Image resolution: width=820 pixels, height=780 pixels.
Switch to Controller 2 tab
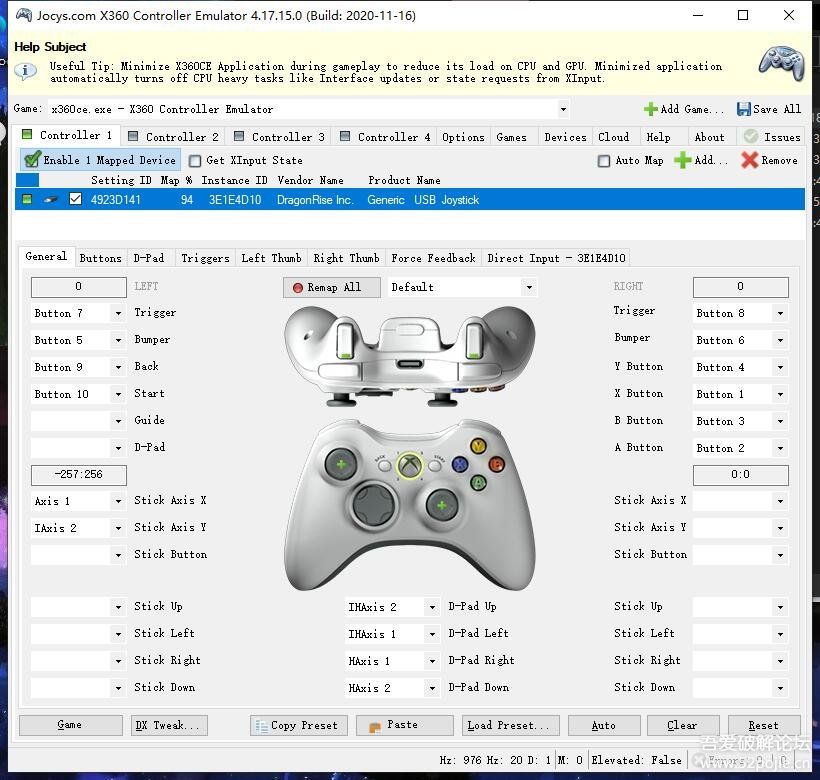pos(175,137)
